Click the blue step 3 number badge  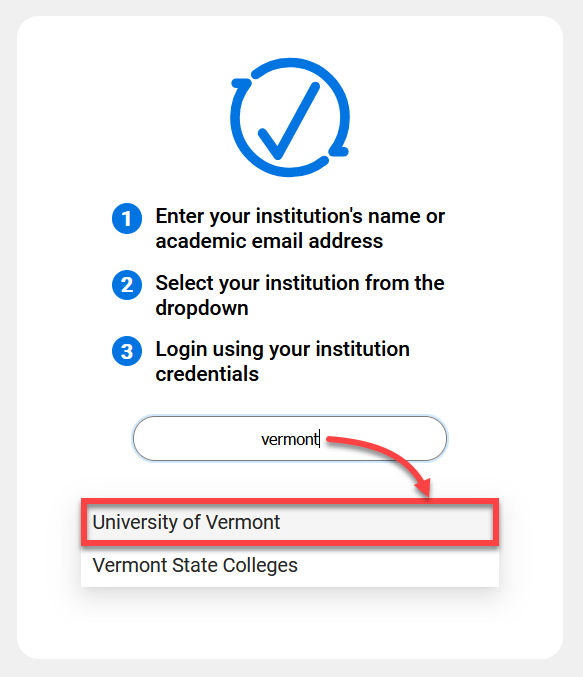(x=127, y=351)
